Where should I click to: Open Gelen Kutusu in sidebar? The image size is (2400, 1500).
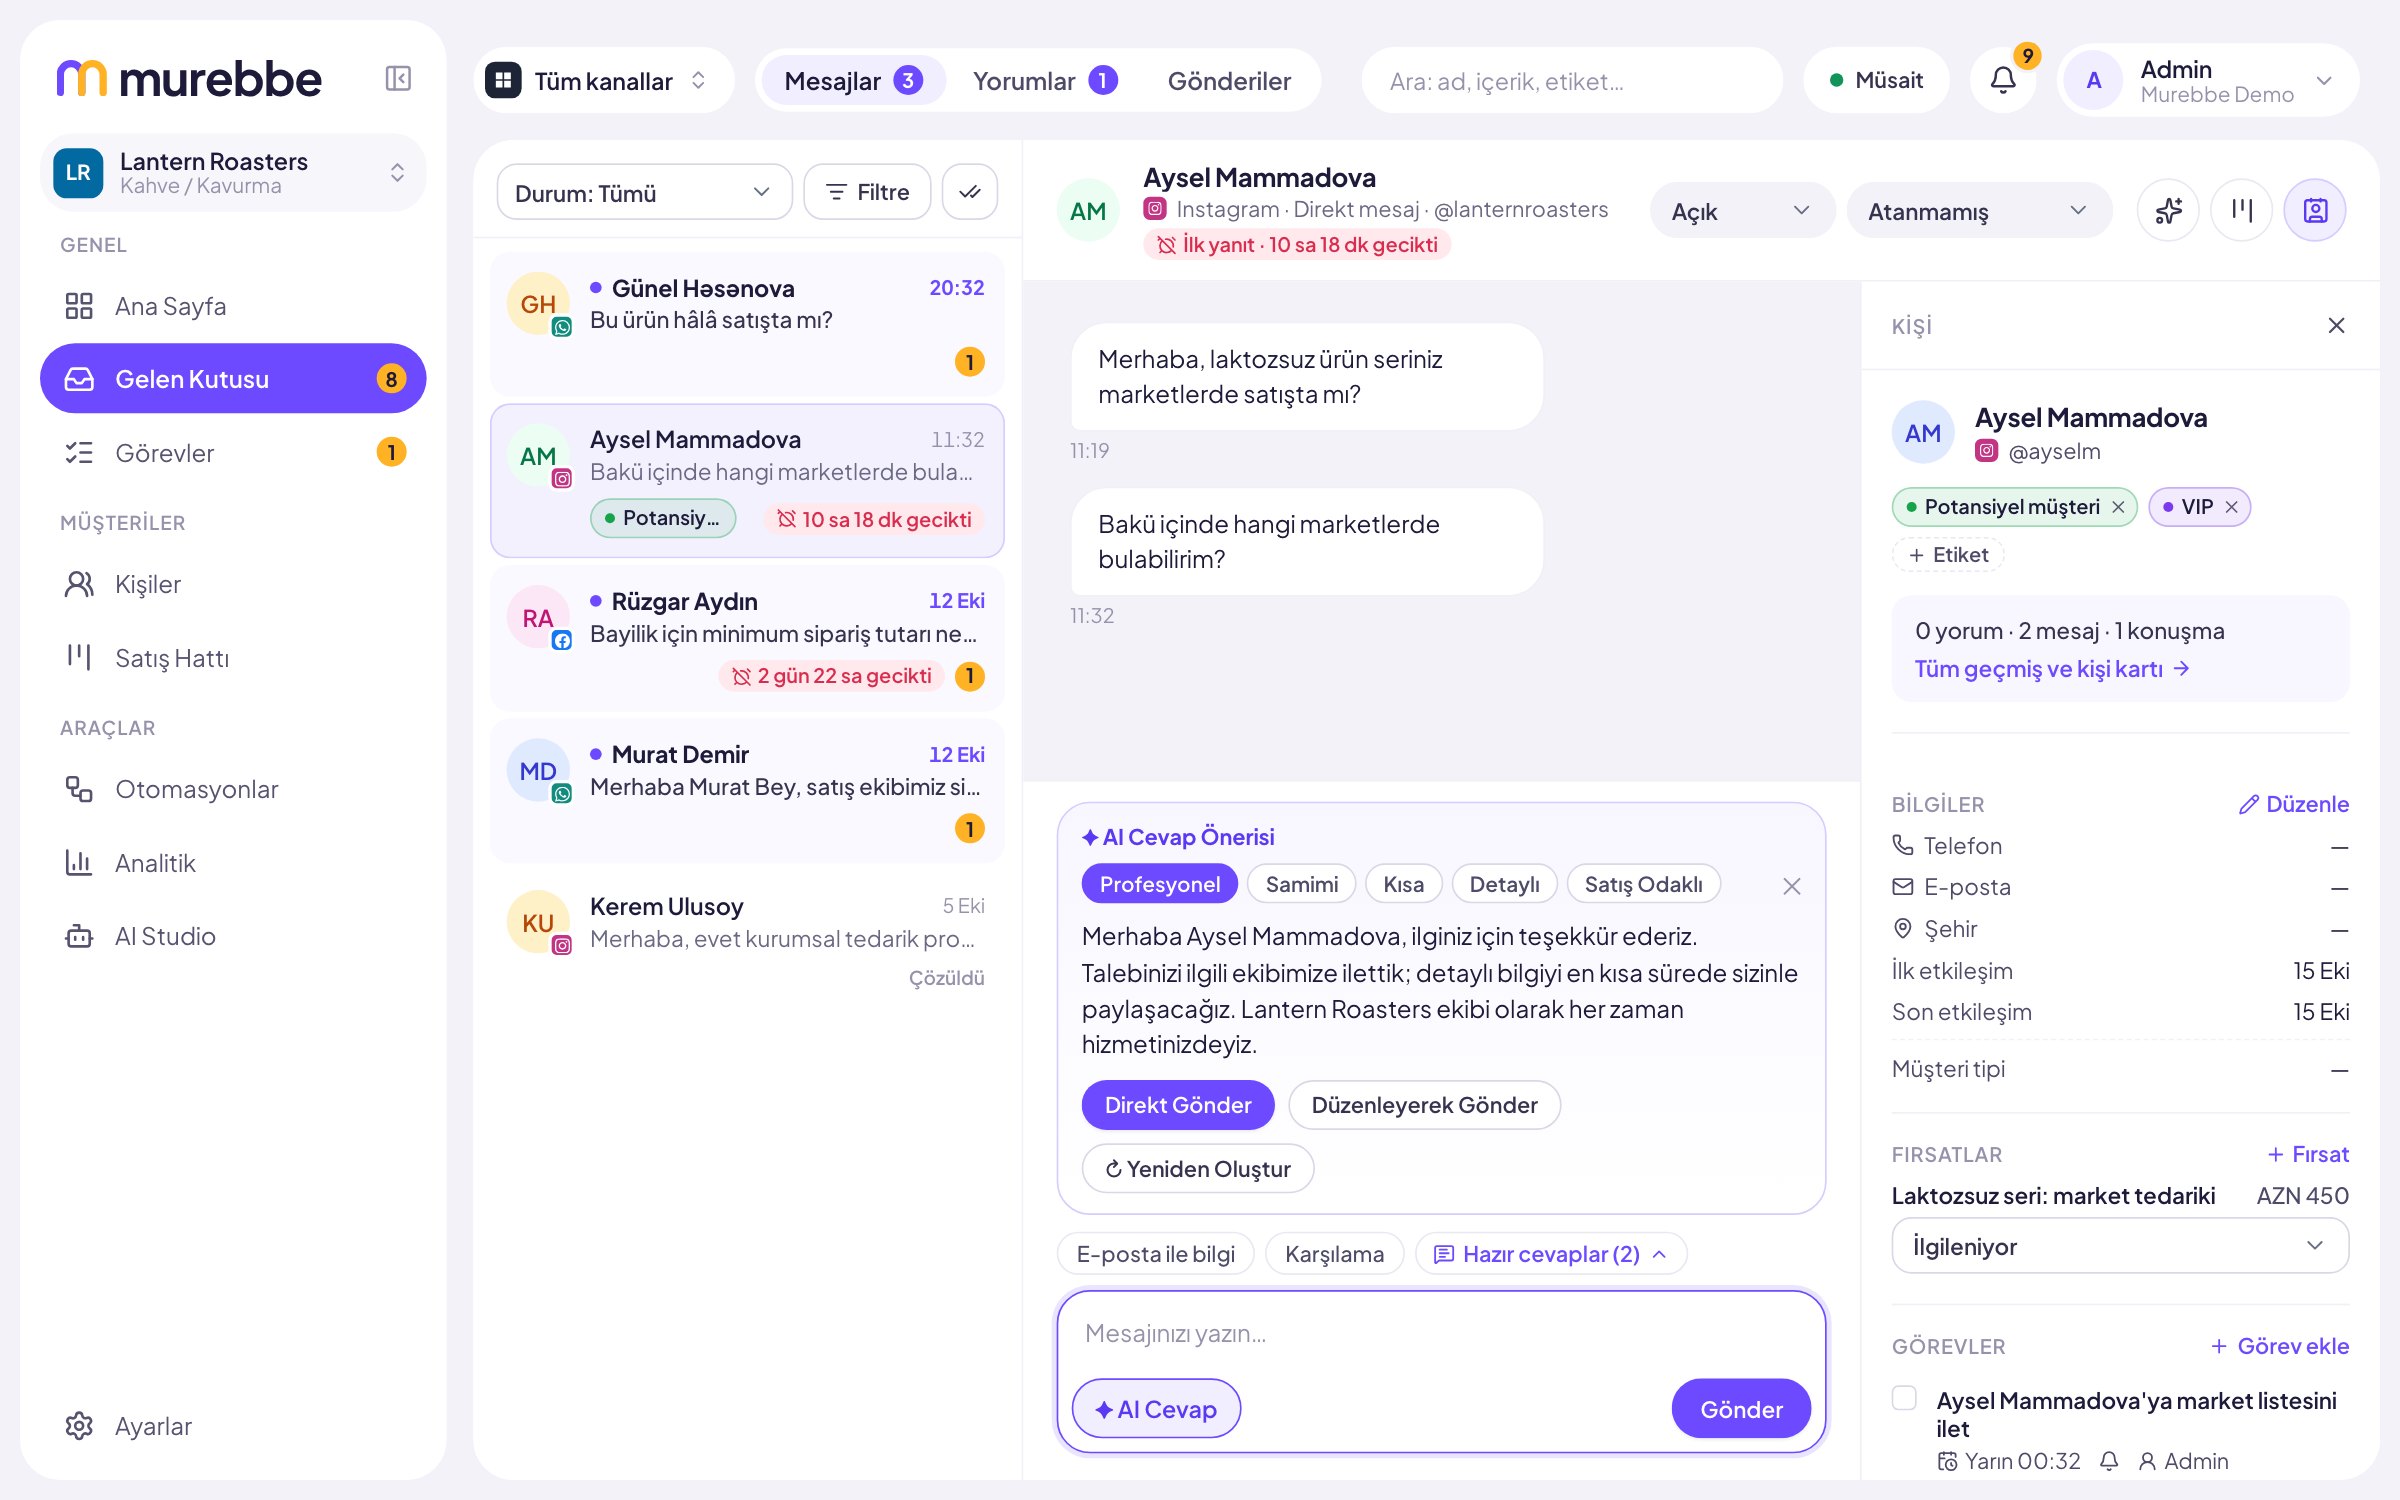233,379
